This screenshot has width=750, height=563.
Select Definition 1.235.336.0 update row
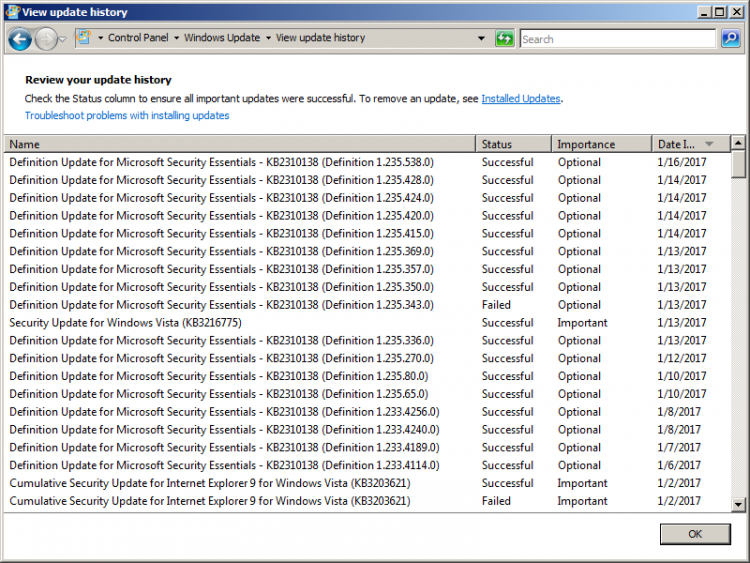point(367,341)
